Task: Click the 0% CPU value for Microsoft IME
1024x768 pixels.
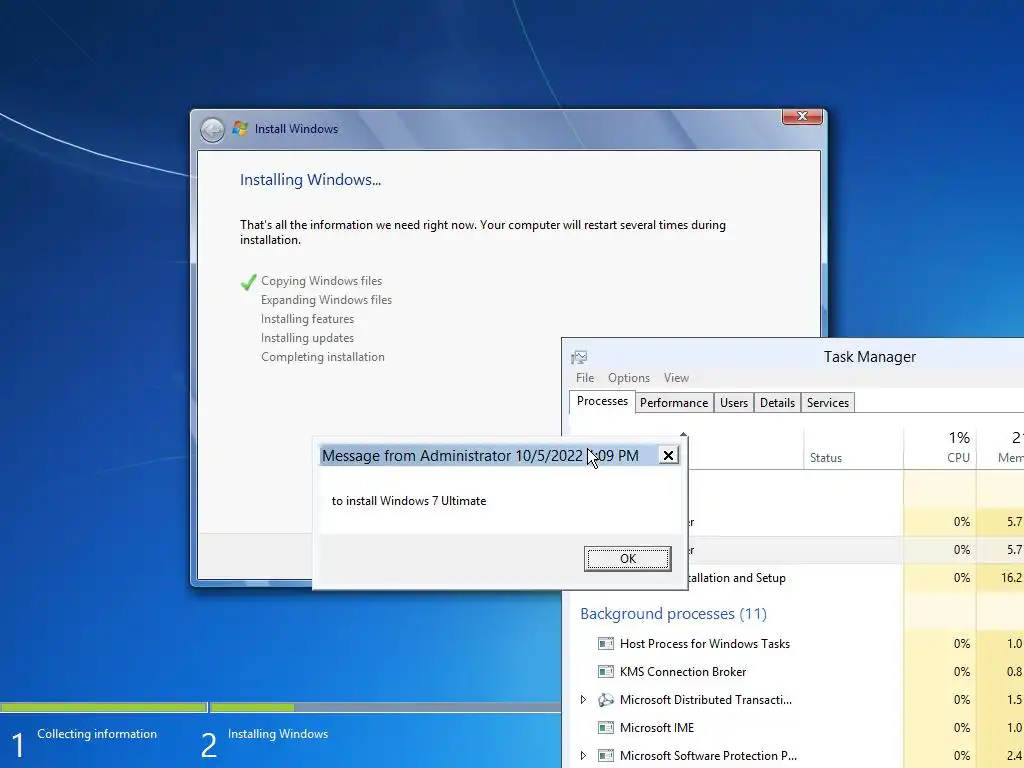Action: coord(961,728)
